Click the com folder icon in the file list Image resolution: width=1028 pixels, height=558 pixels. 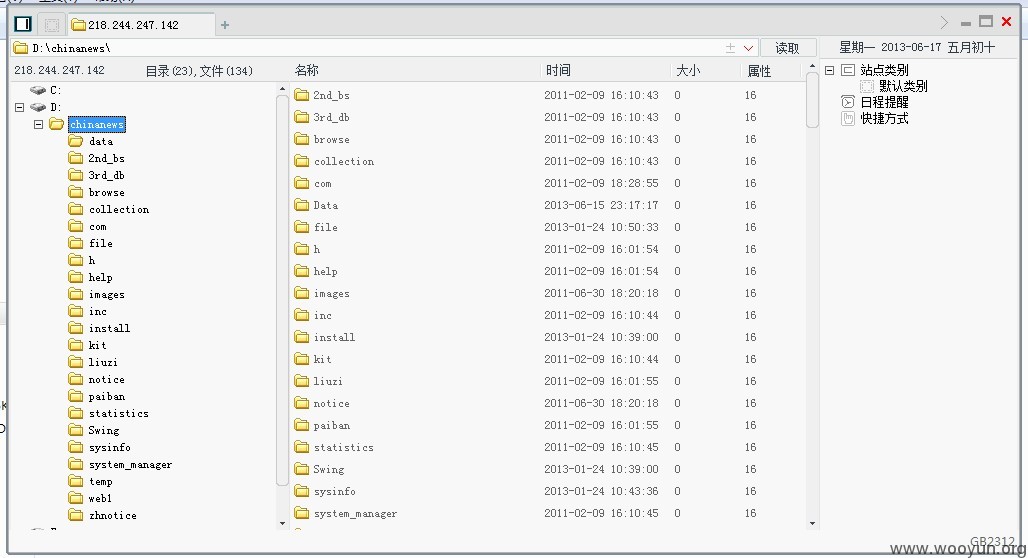pyautogui.click(x=302, y=183)
